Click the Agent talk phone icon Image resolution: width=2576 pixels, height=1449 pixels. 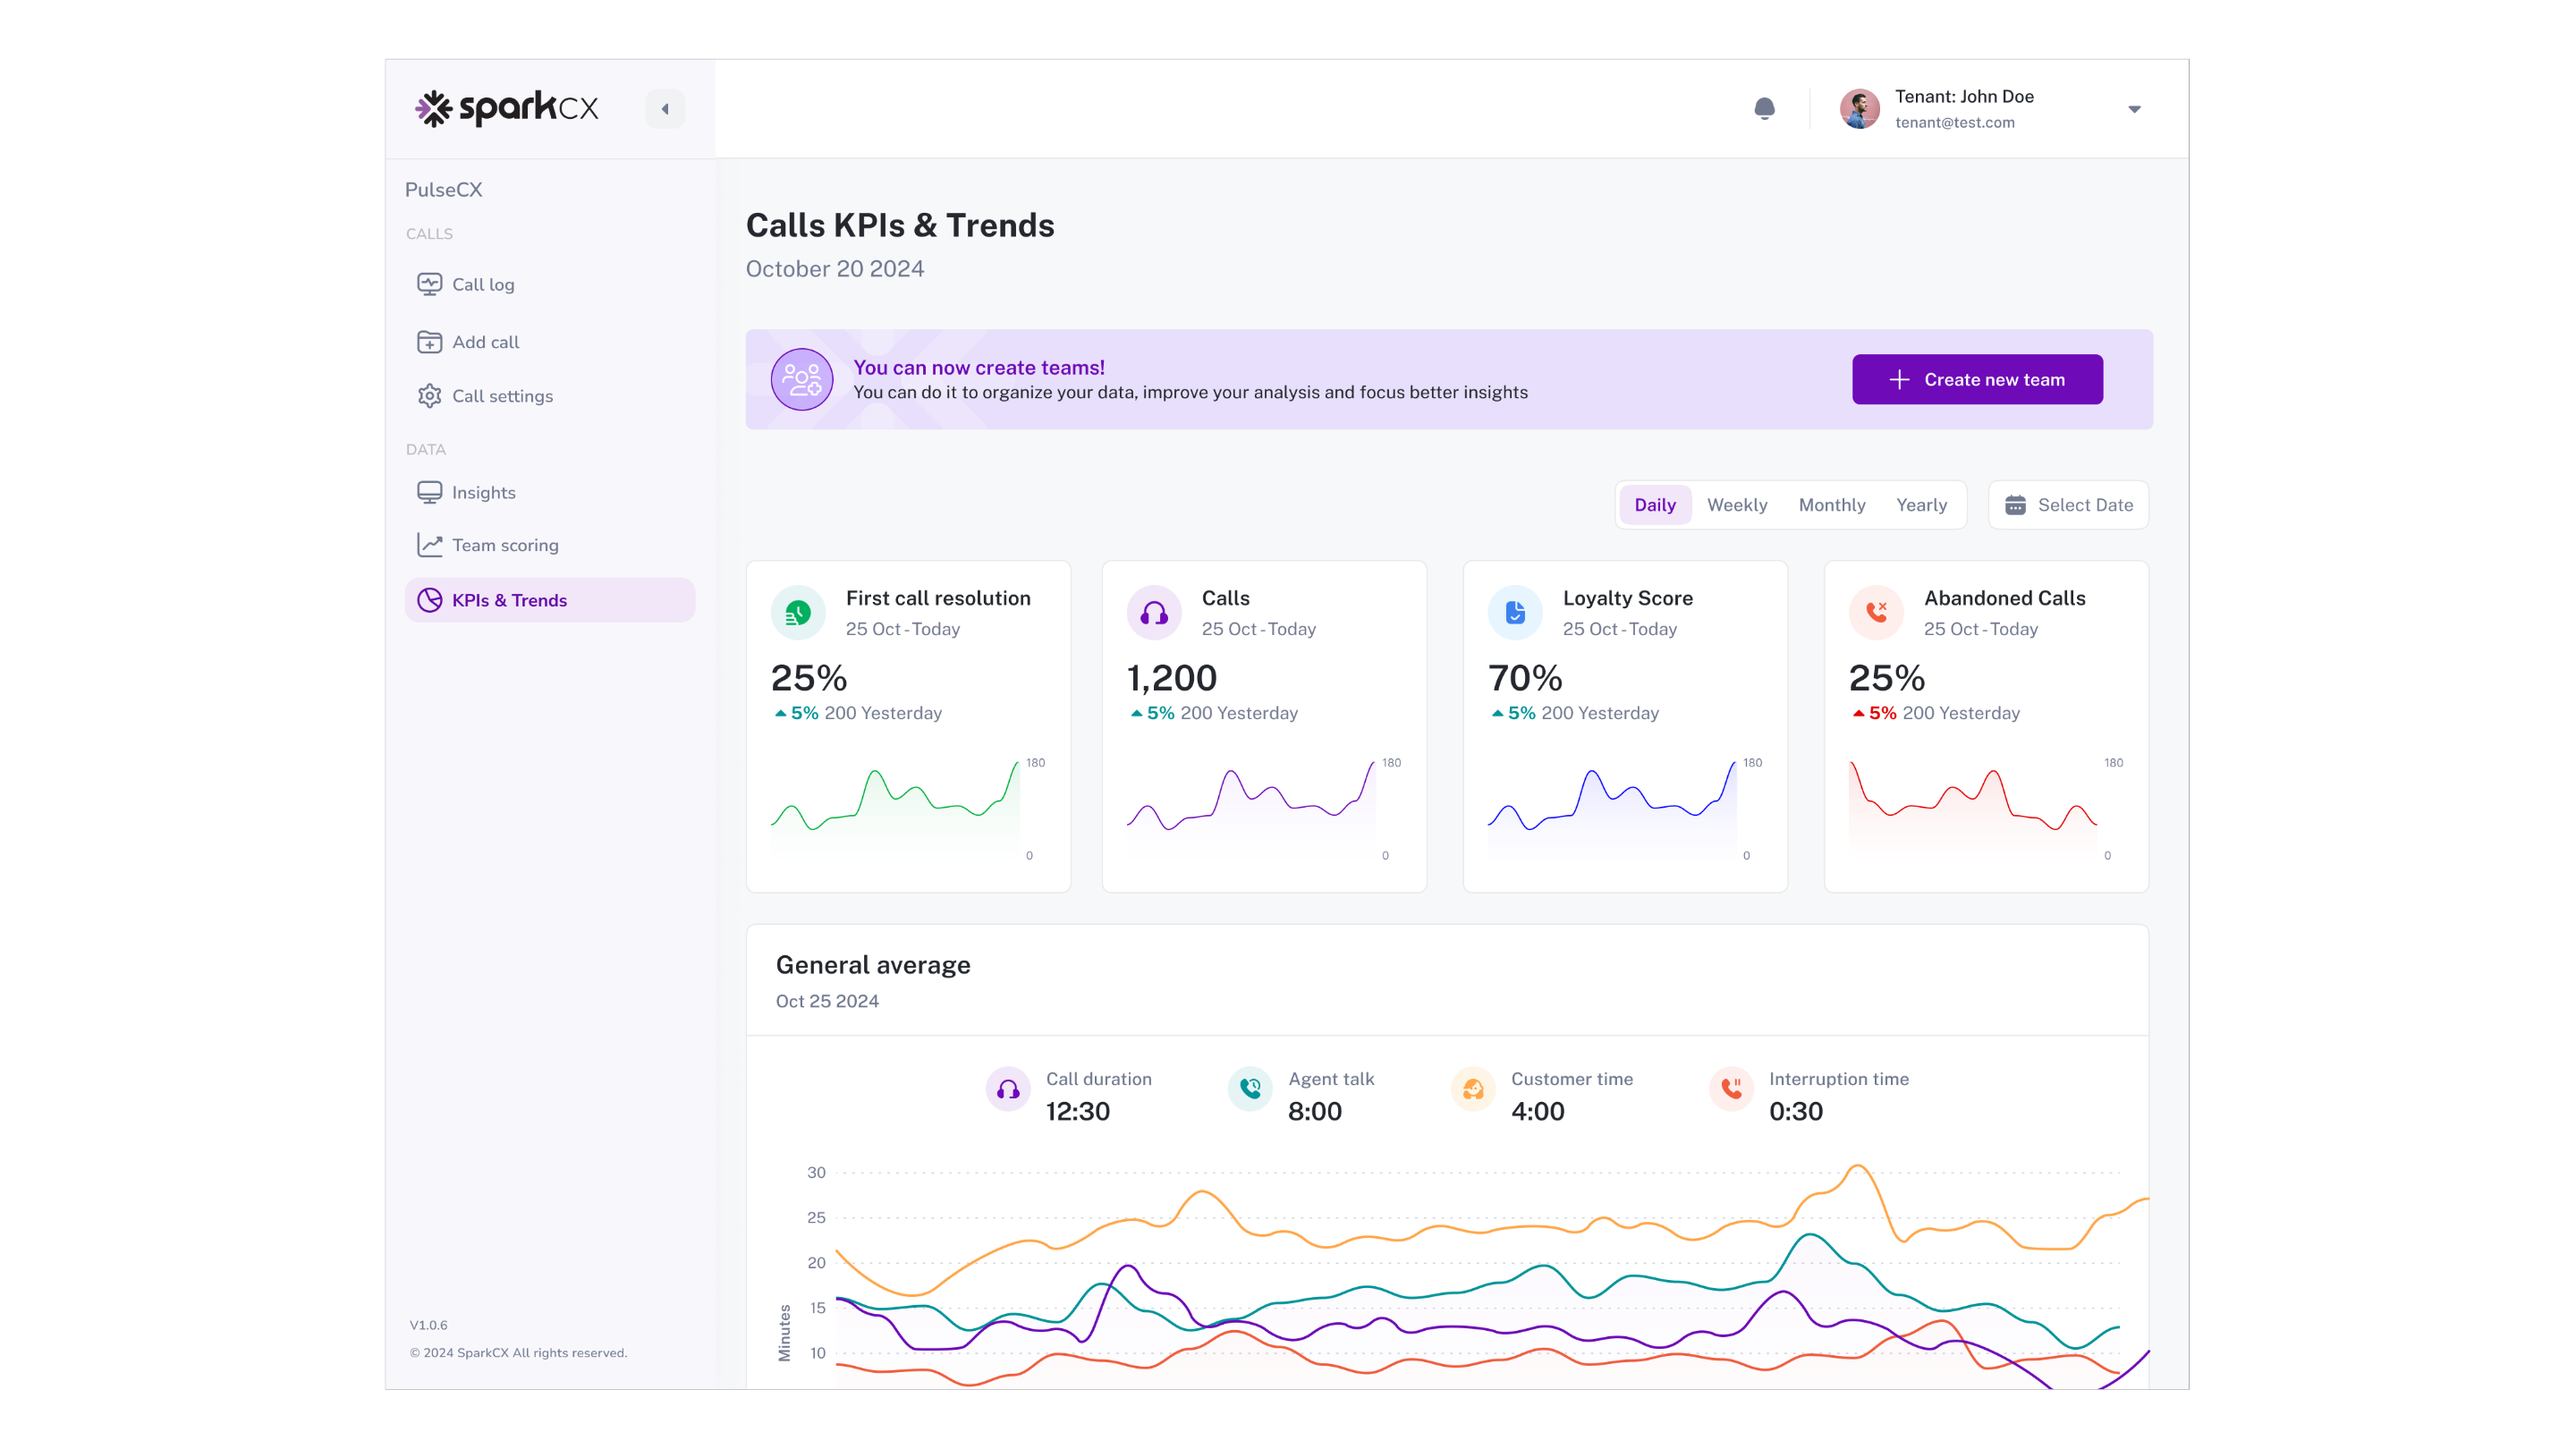pyautogui.click(x=1250, y=1089)
